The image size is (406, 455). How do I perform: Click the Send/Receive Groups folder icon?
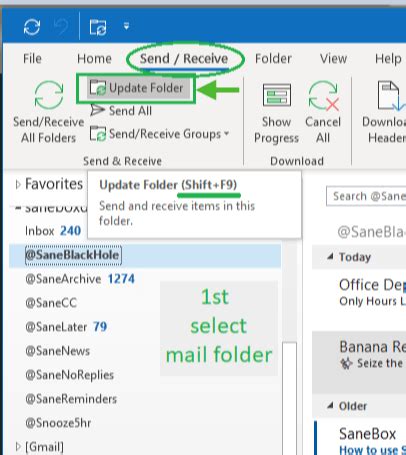pos(98,134)
